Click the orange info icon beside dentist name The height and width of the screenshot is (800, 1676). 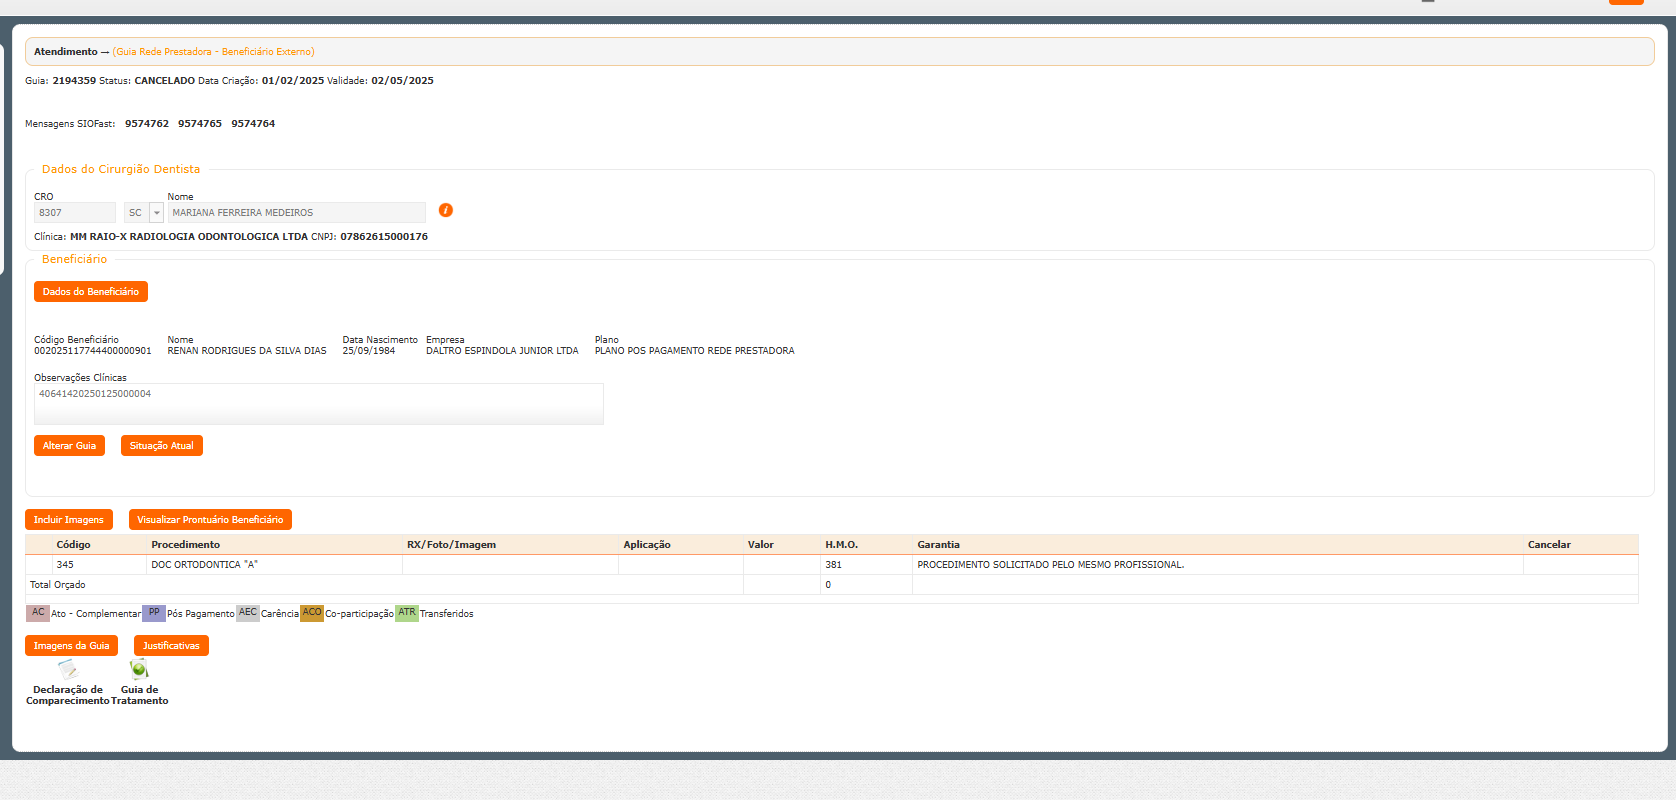tap(446, 210)
